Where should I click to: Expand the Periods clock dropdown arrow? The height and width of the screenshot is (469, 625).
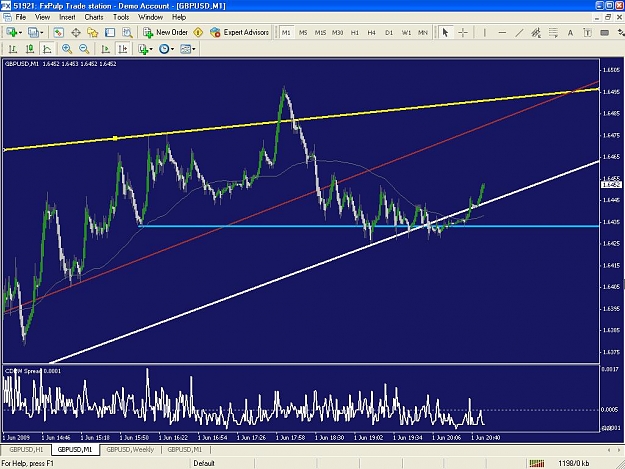point(172,49)
